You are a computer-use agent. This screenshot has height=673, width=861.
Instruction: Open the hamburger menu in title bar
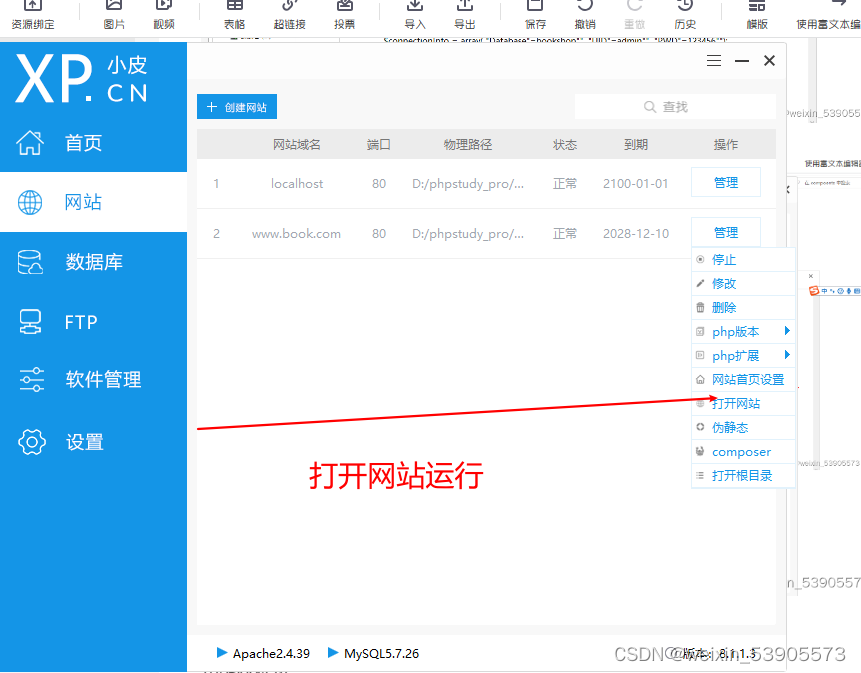tap(714, 60)
